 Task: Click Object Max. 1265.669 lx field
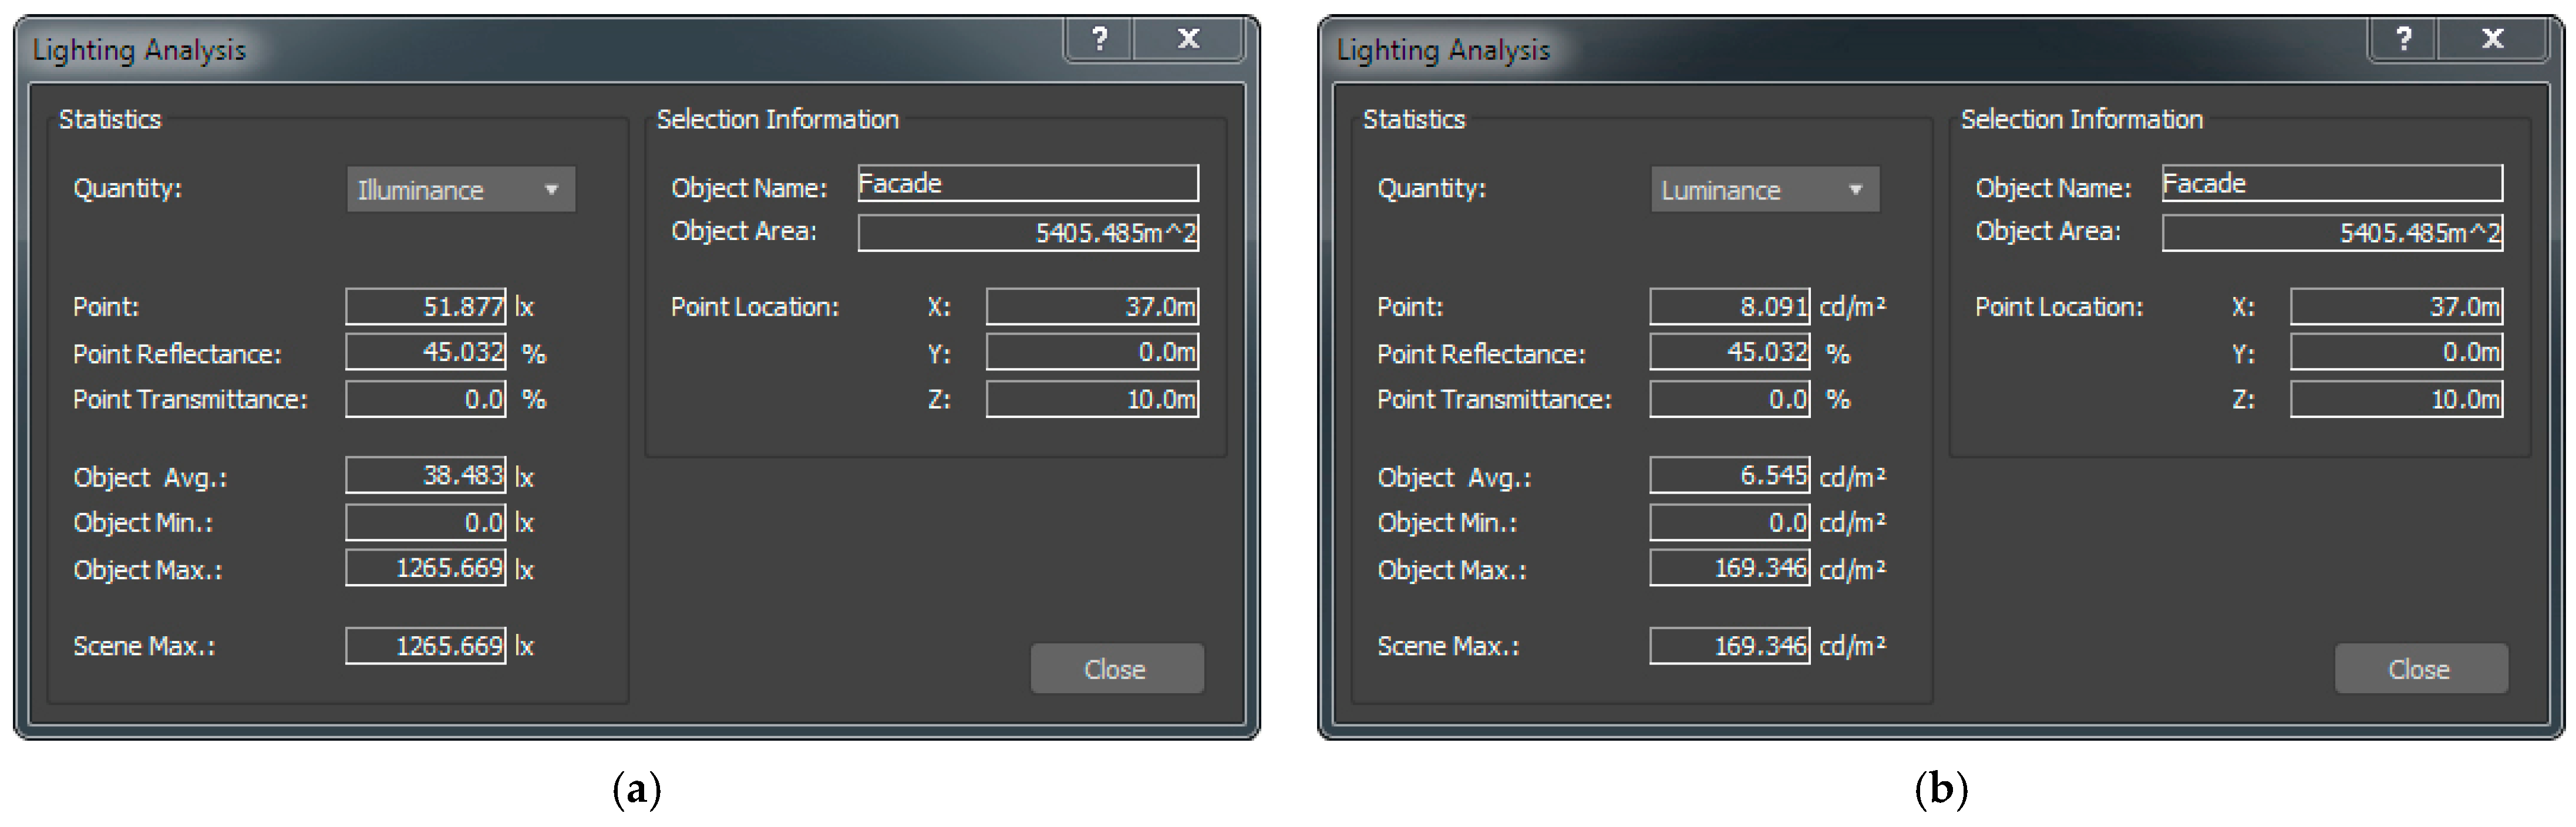[x=426, y=568]
